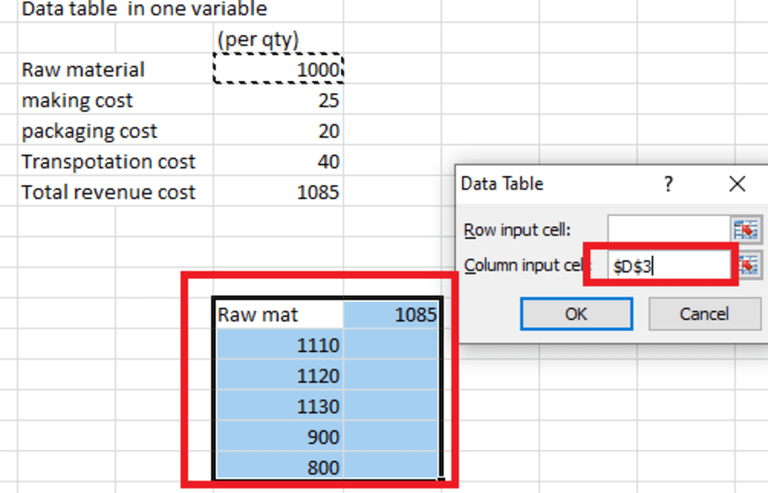The height and width of the screenshot is (493, 768).
Task: Click the Data table in one variable title
Action: (144, 9)
